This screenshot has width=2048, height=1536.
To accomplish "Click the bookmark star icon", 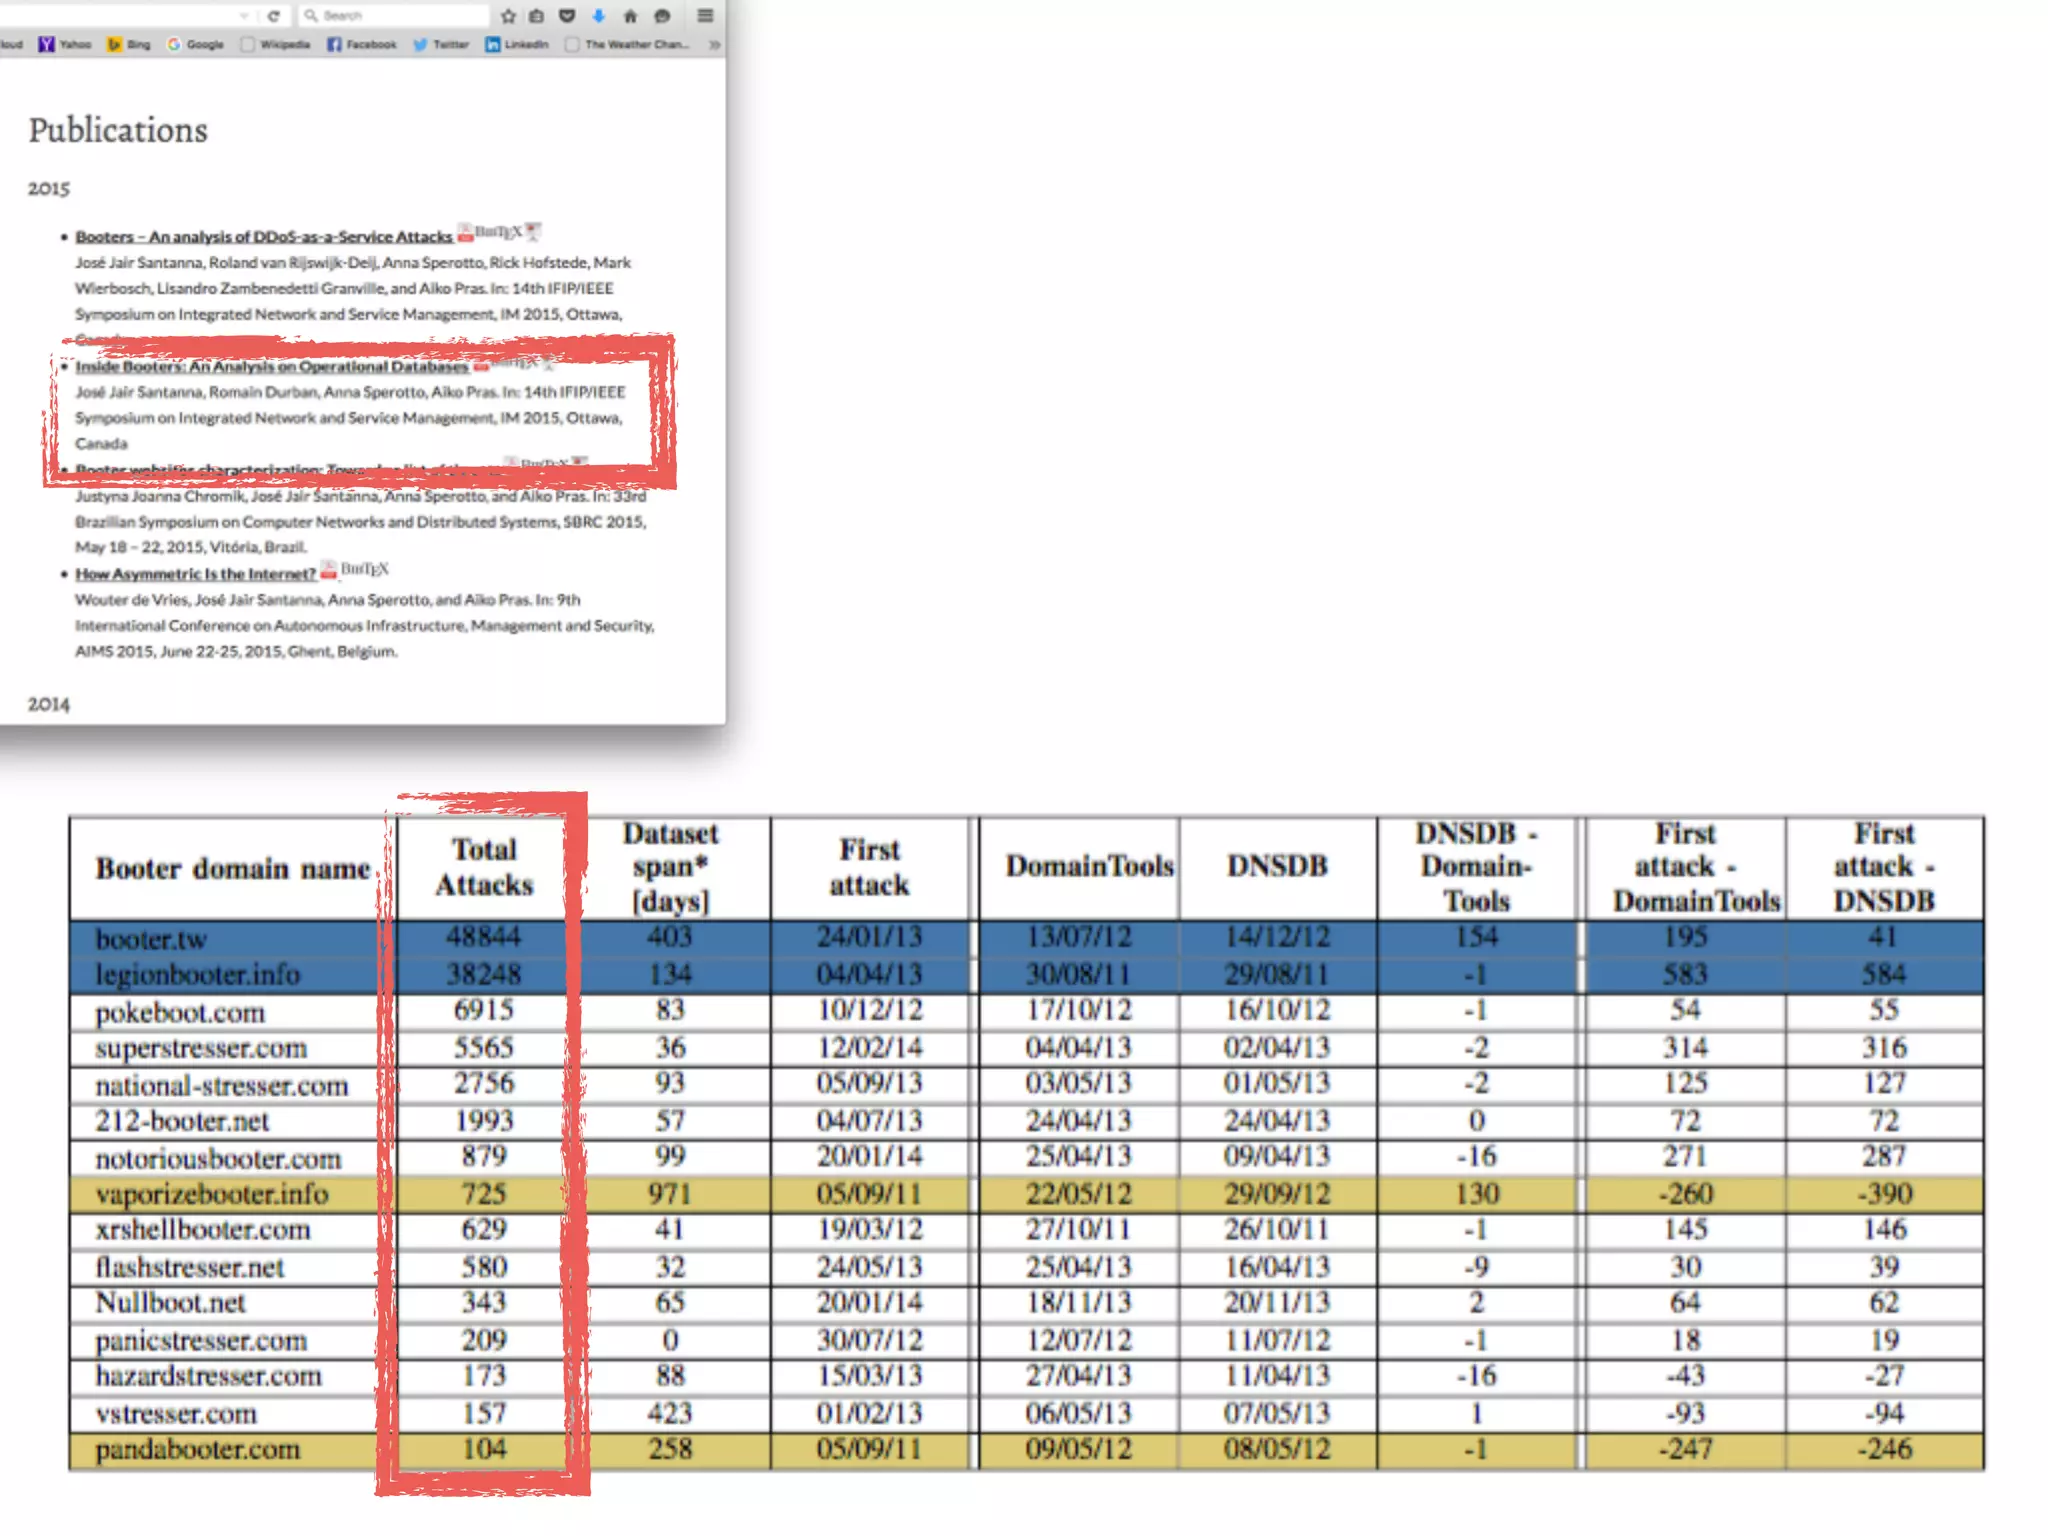I will [x=508, y=15].
